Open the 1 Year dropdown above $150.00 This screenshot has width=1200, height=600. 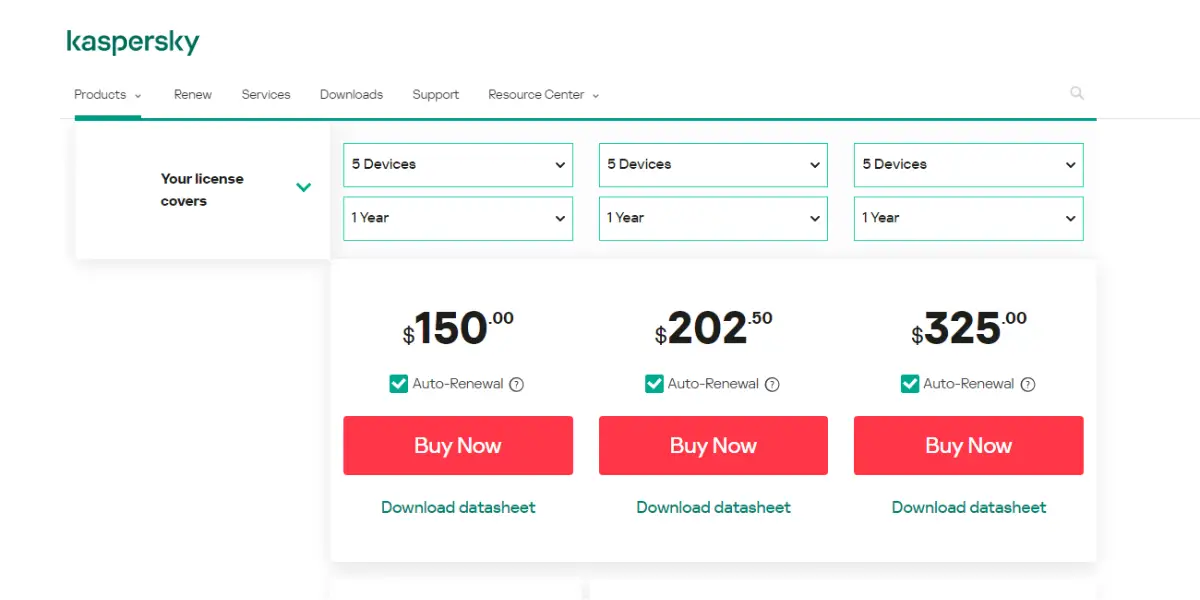[x=458, y=218]
